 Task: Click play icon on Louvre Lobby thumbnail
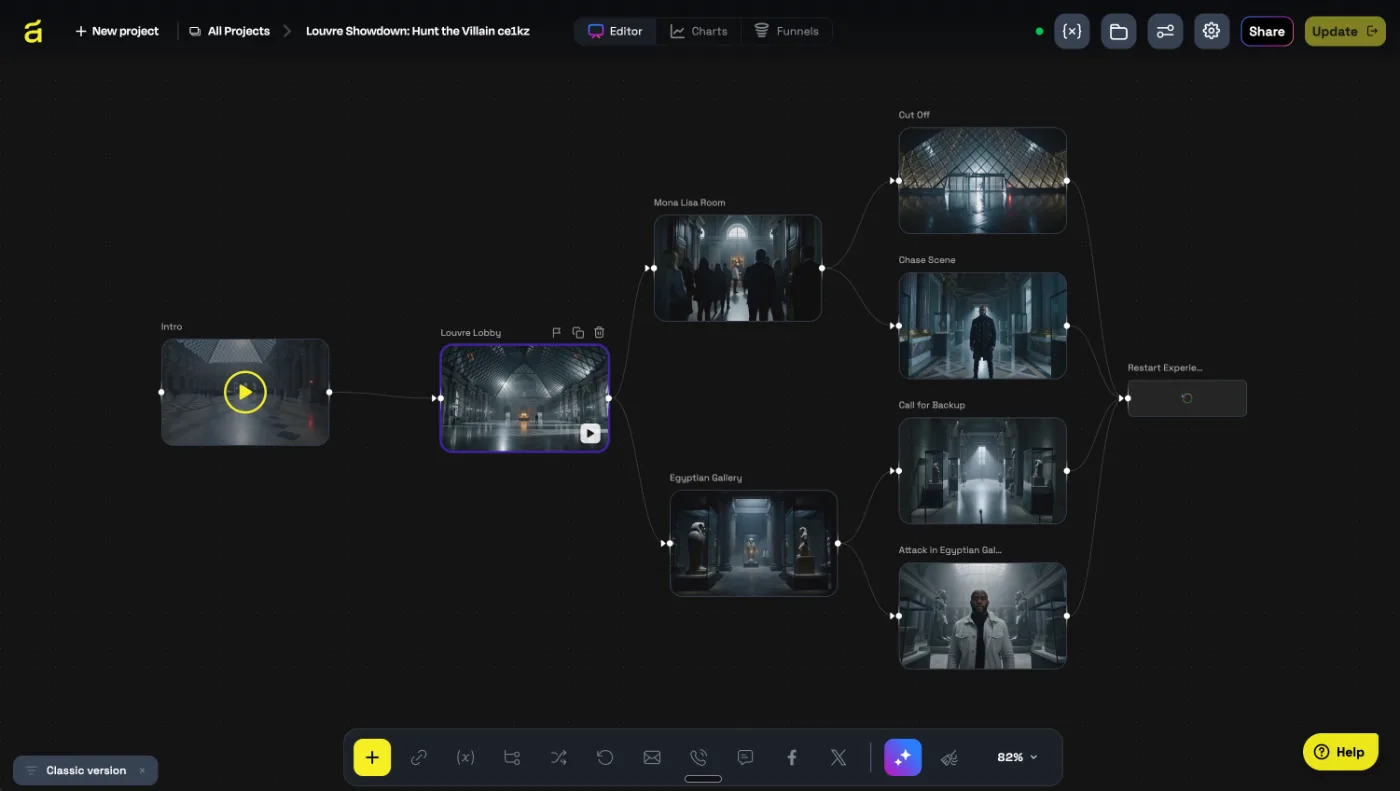(590, 433)
